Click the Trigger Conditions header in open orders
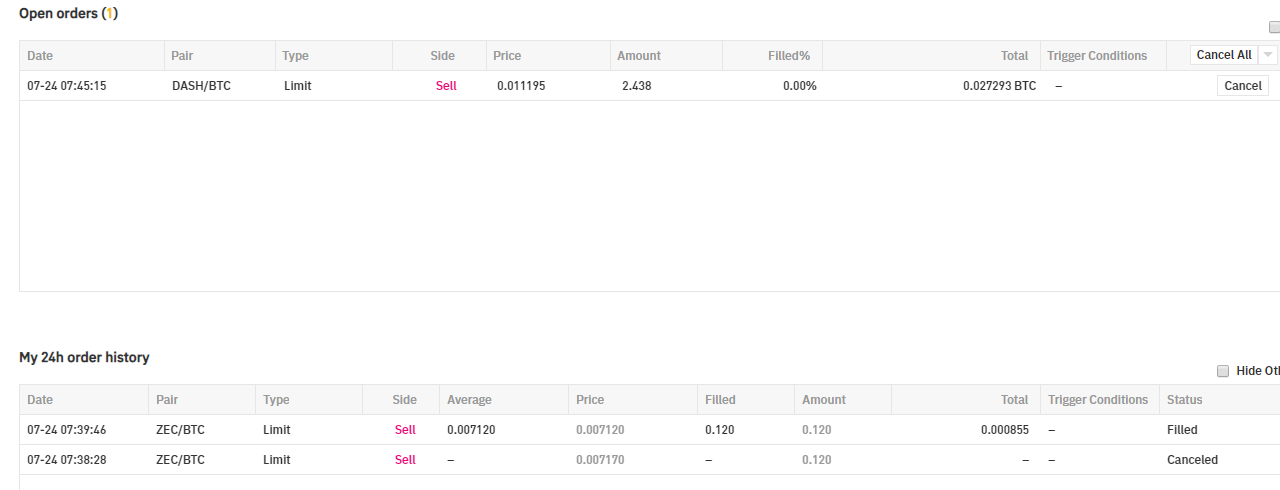The image size is (1280, 490). point(1097,56)
